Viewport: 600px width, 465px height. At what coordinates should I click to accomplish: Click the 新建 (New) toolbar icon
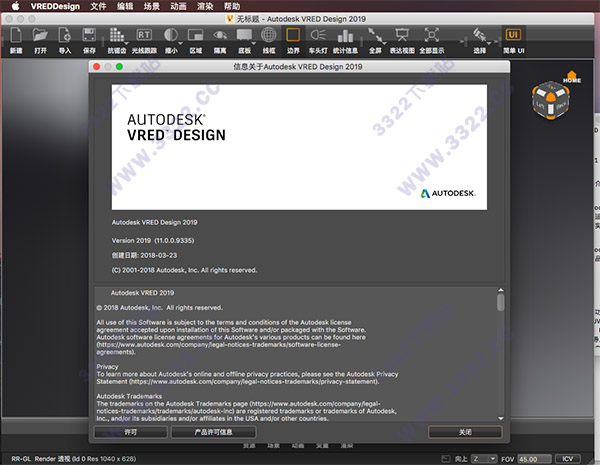[x=15, y=36]
